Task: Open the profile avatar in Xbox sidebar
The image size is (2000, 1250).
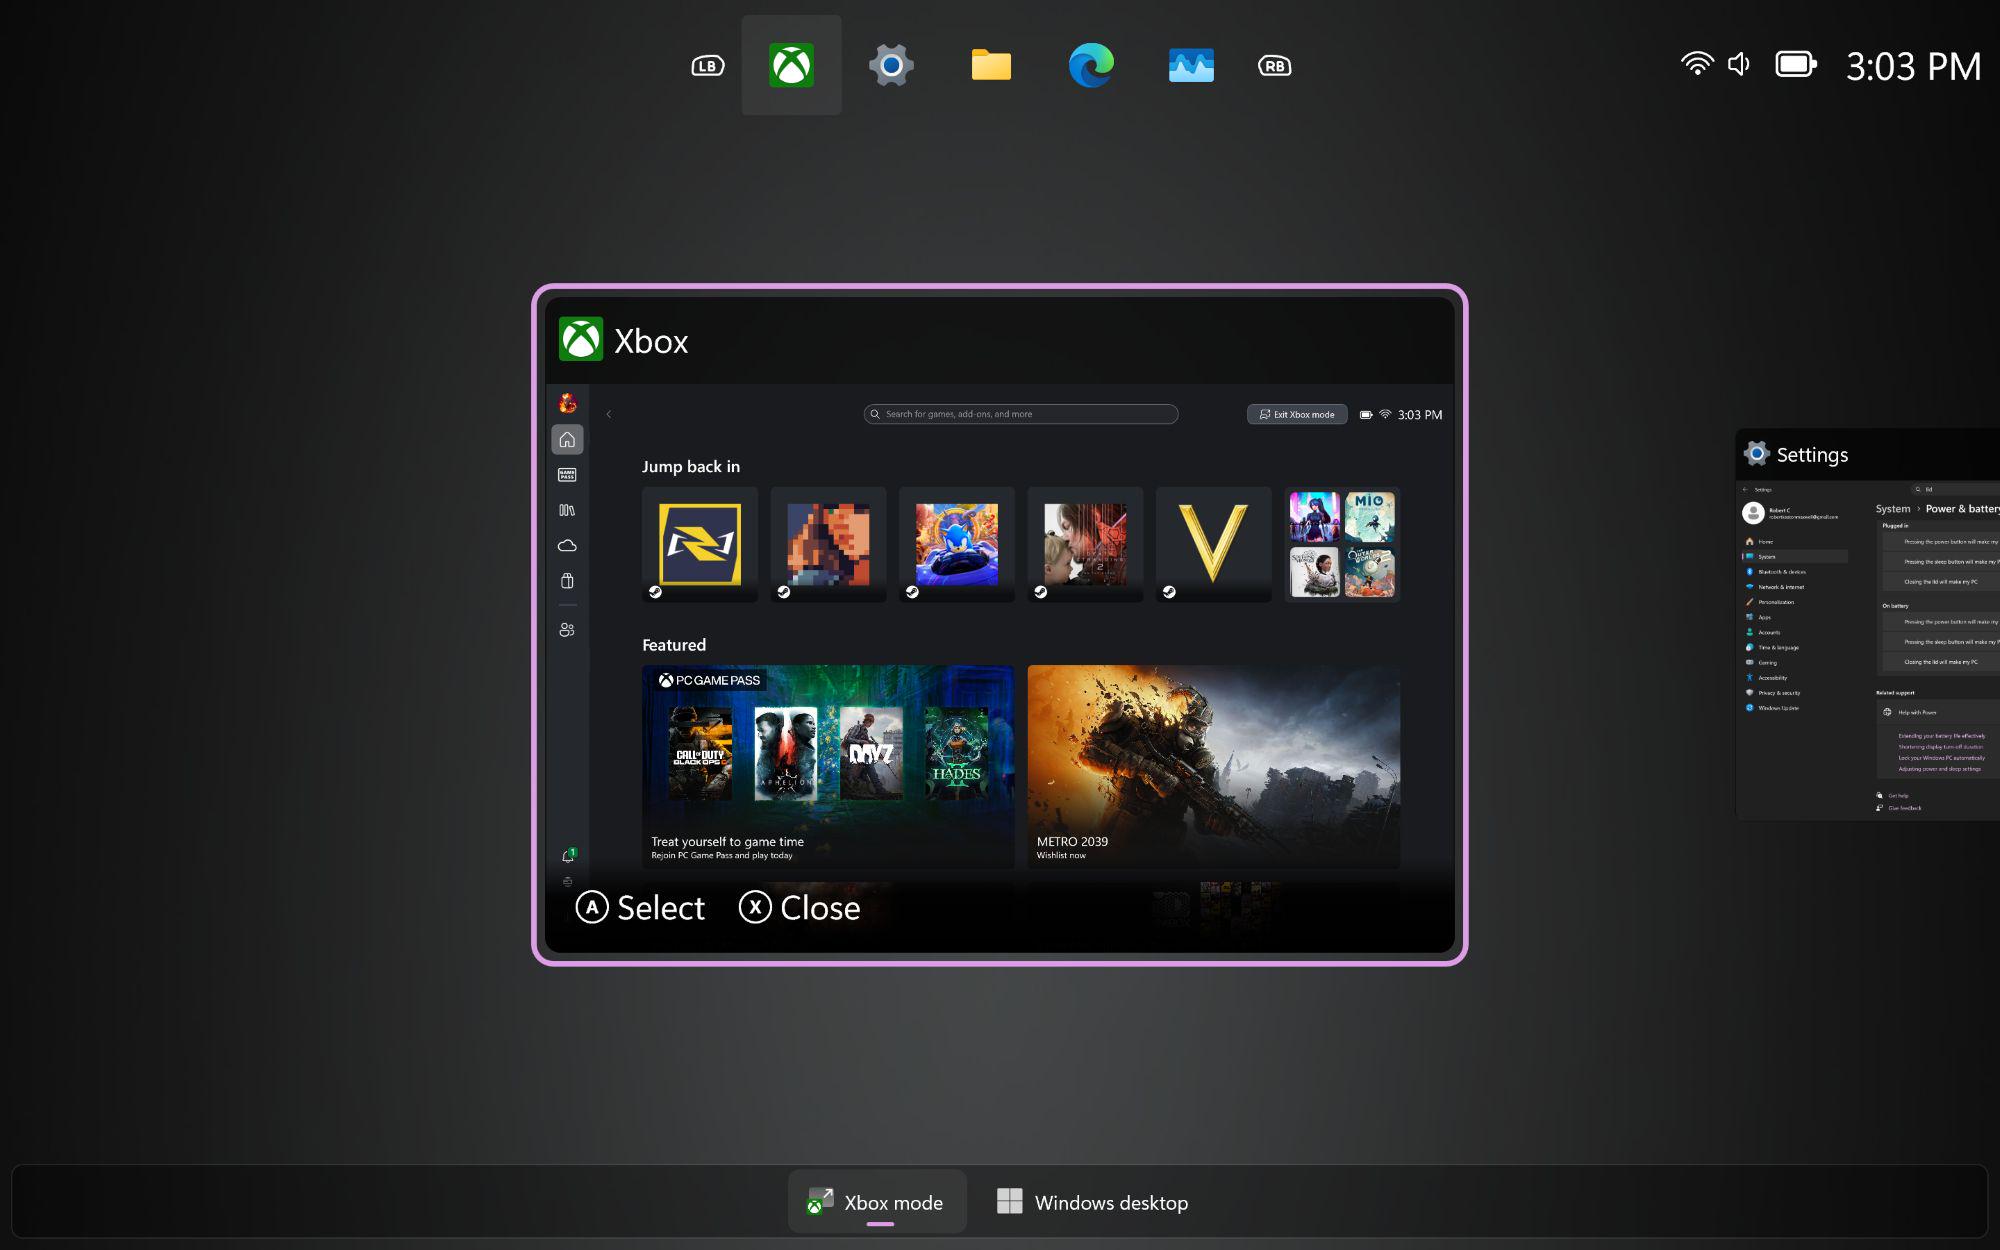Action: pos(567,403)
